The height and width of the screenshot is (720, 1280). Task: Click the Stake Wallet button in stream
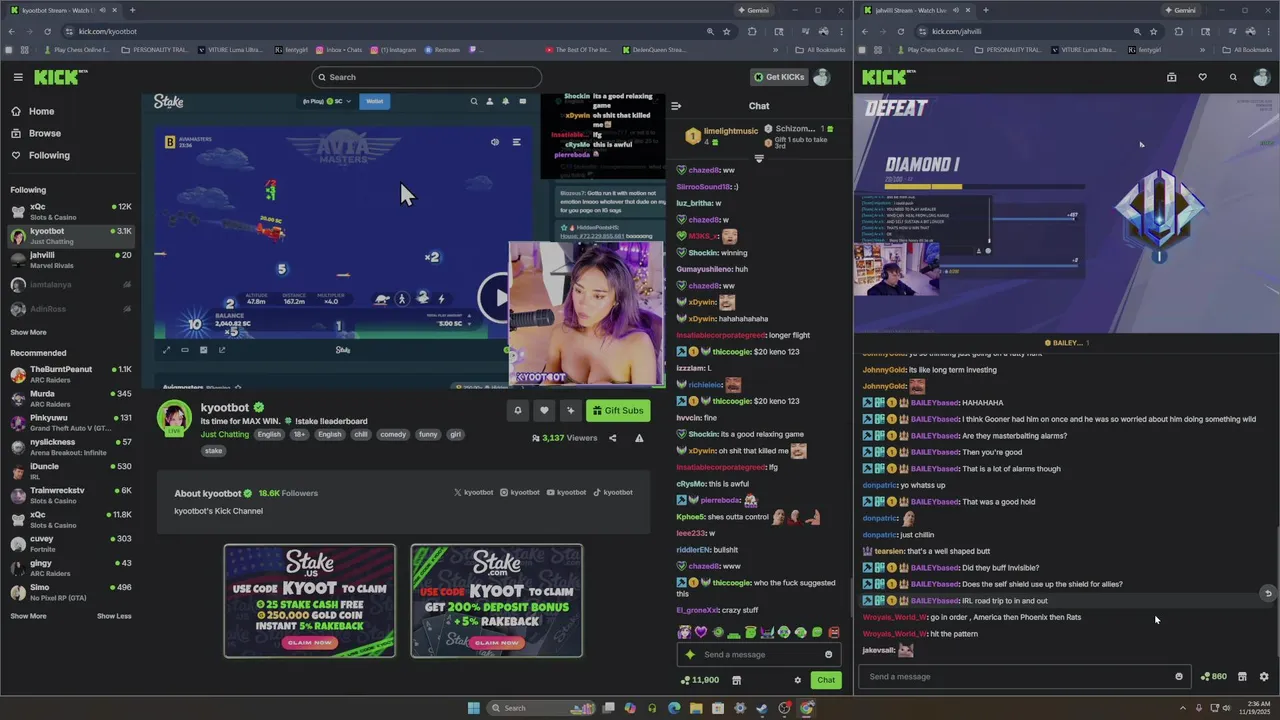[374, 101]
